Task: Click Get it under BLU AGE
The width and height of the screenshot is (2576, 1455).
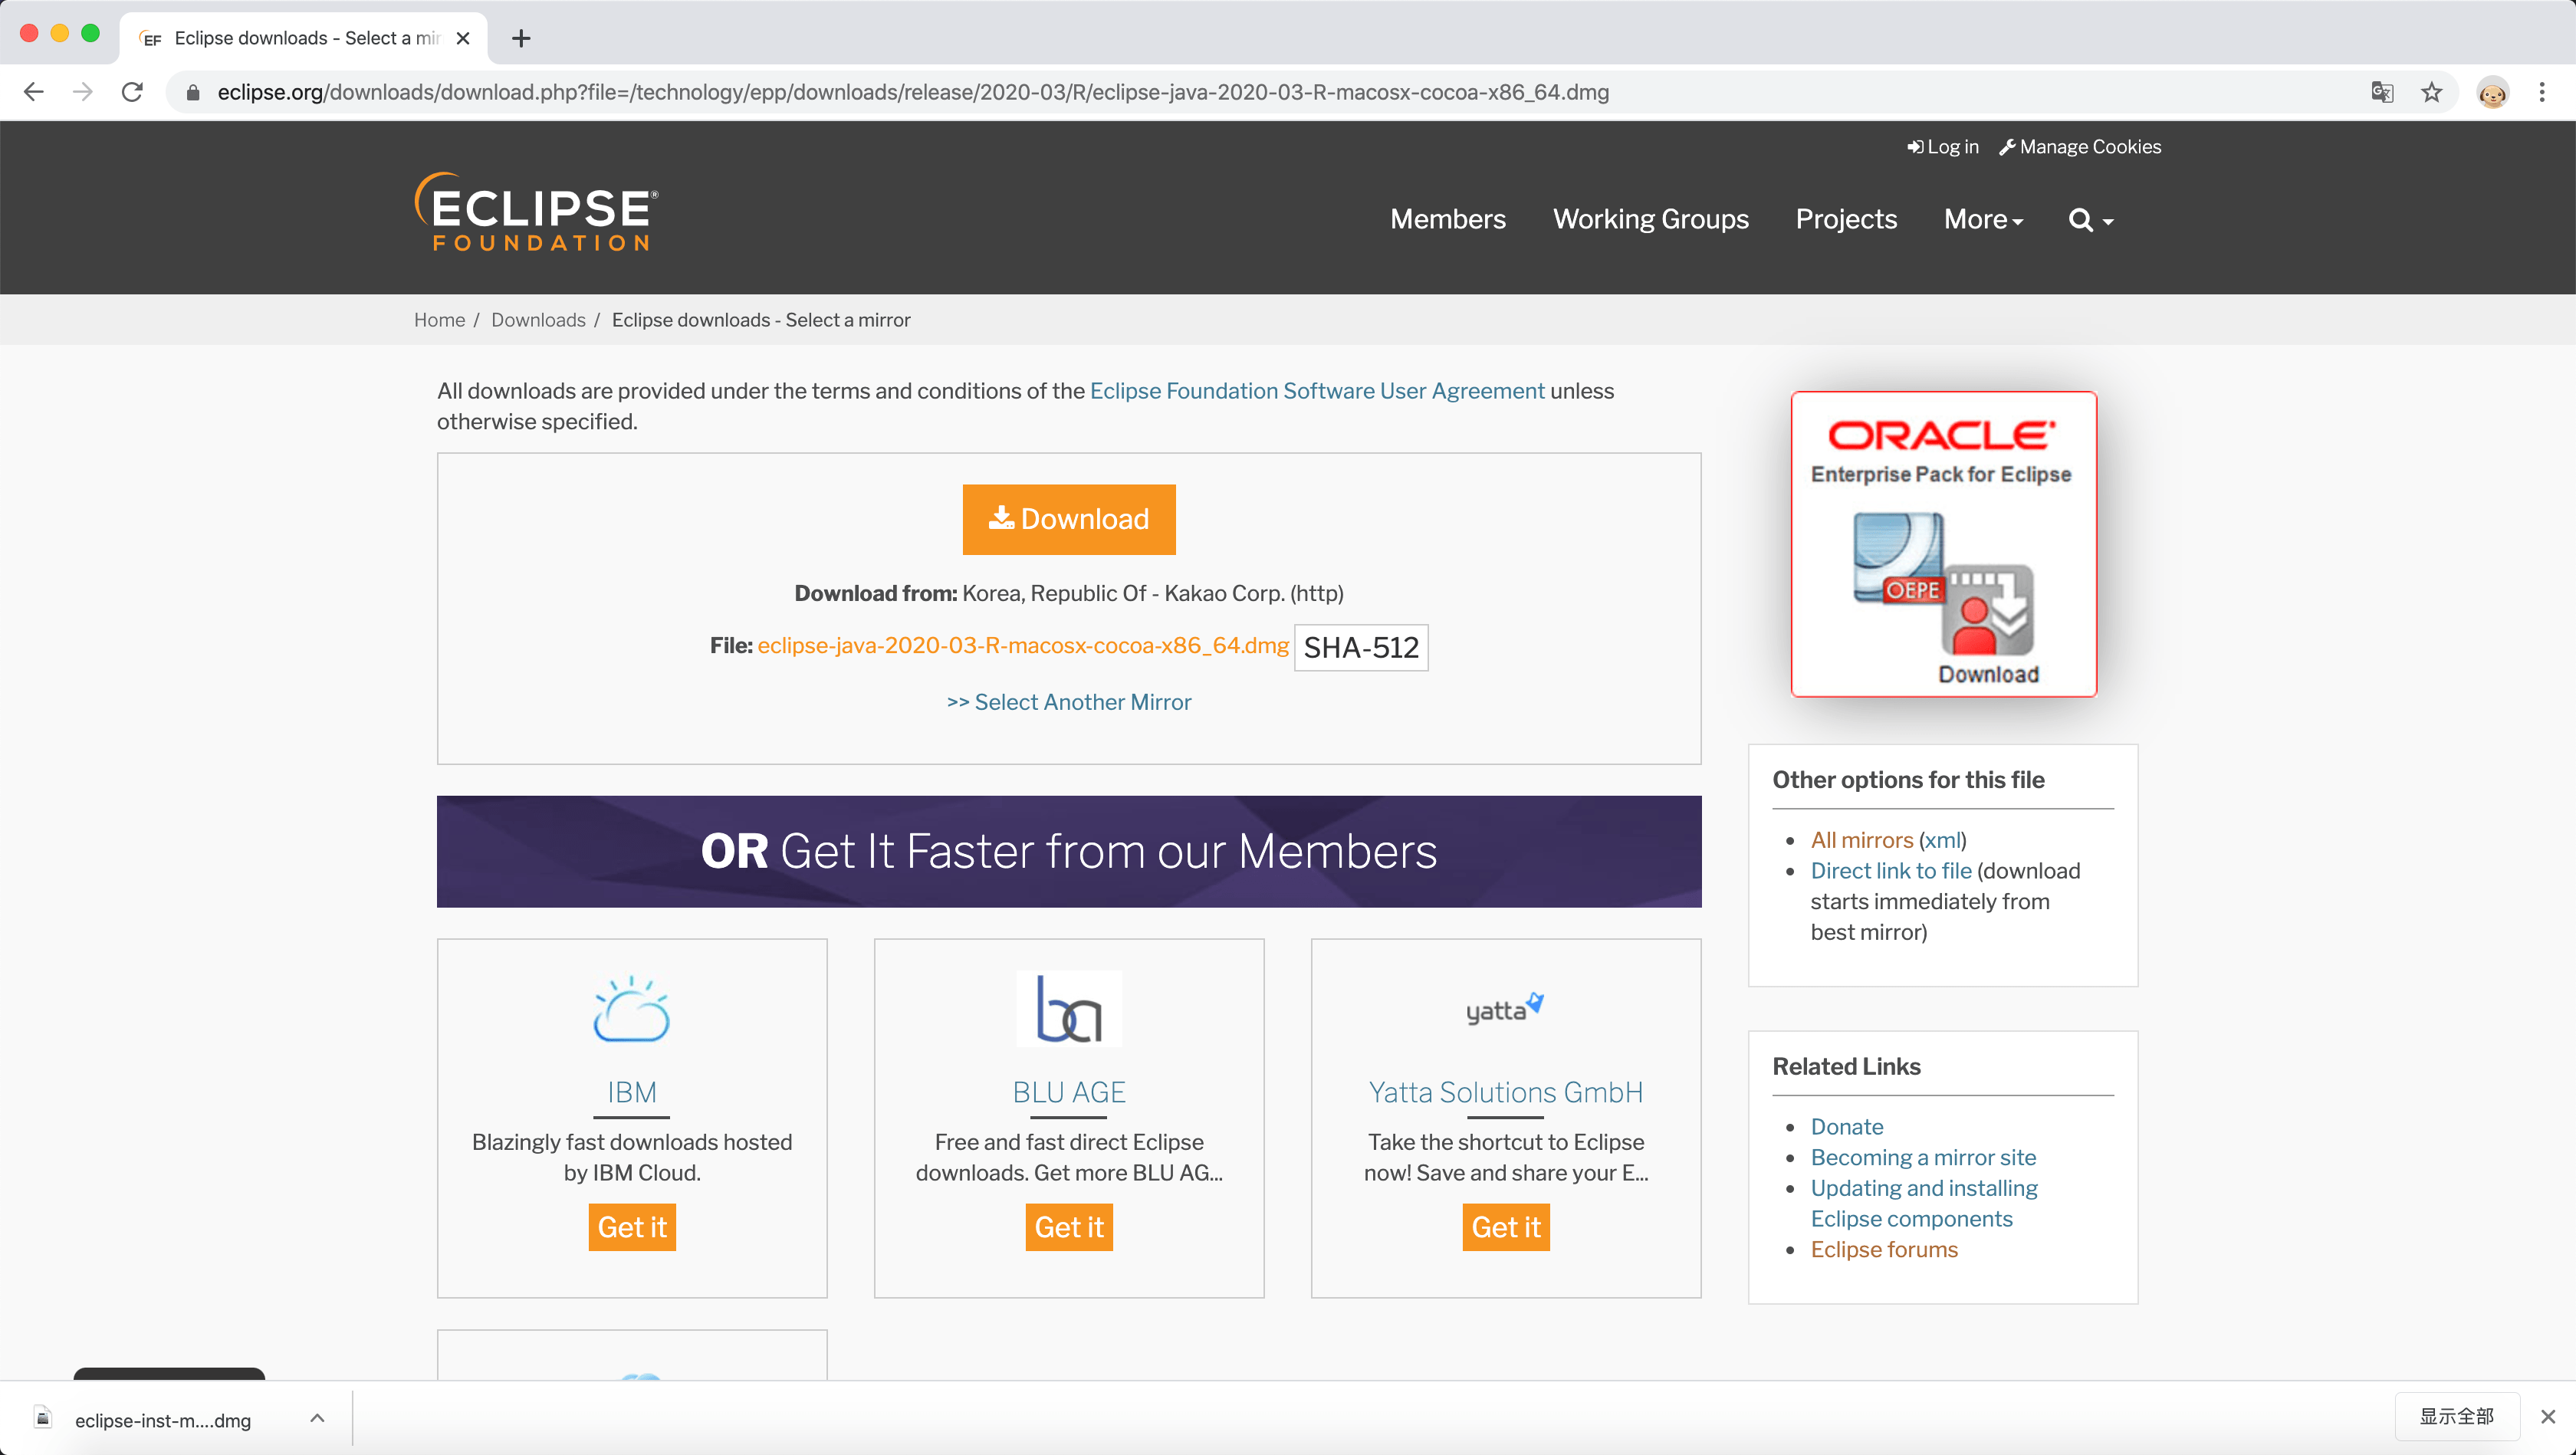Action: [1068, 1227]
